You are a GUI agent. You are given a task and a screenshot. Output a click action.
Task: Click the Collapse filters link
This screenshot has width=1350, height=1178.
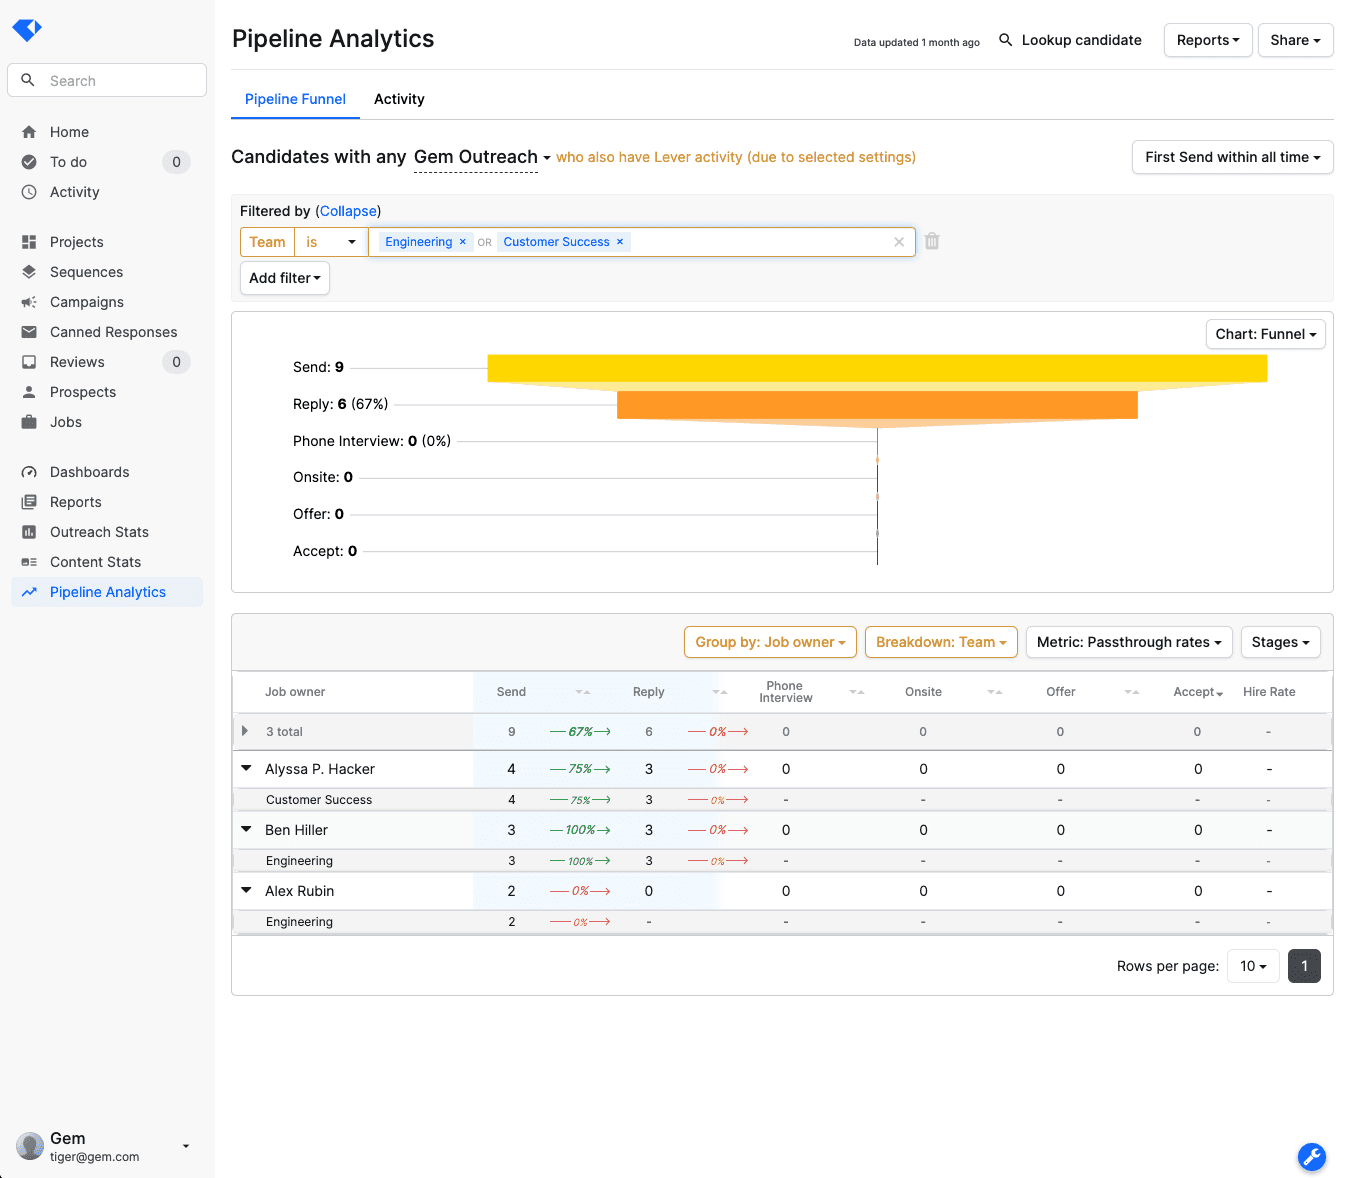[348, 211]
